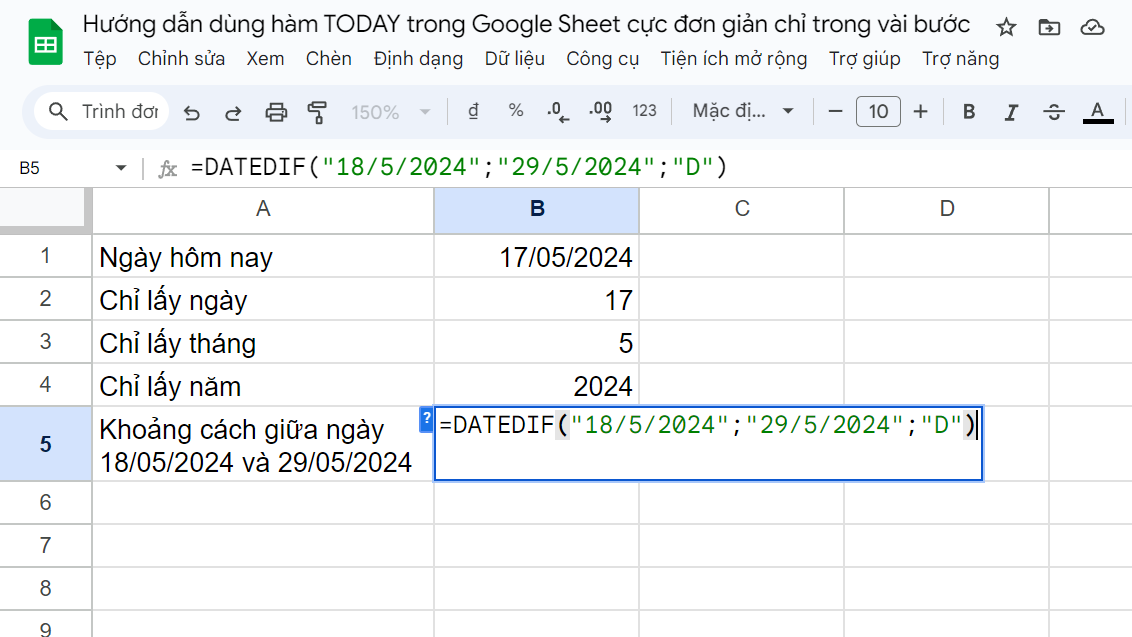Viewport: 1132px width, 637px height.
Task: Open the name box dropdown showing B5
Action: (121, 166)
